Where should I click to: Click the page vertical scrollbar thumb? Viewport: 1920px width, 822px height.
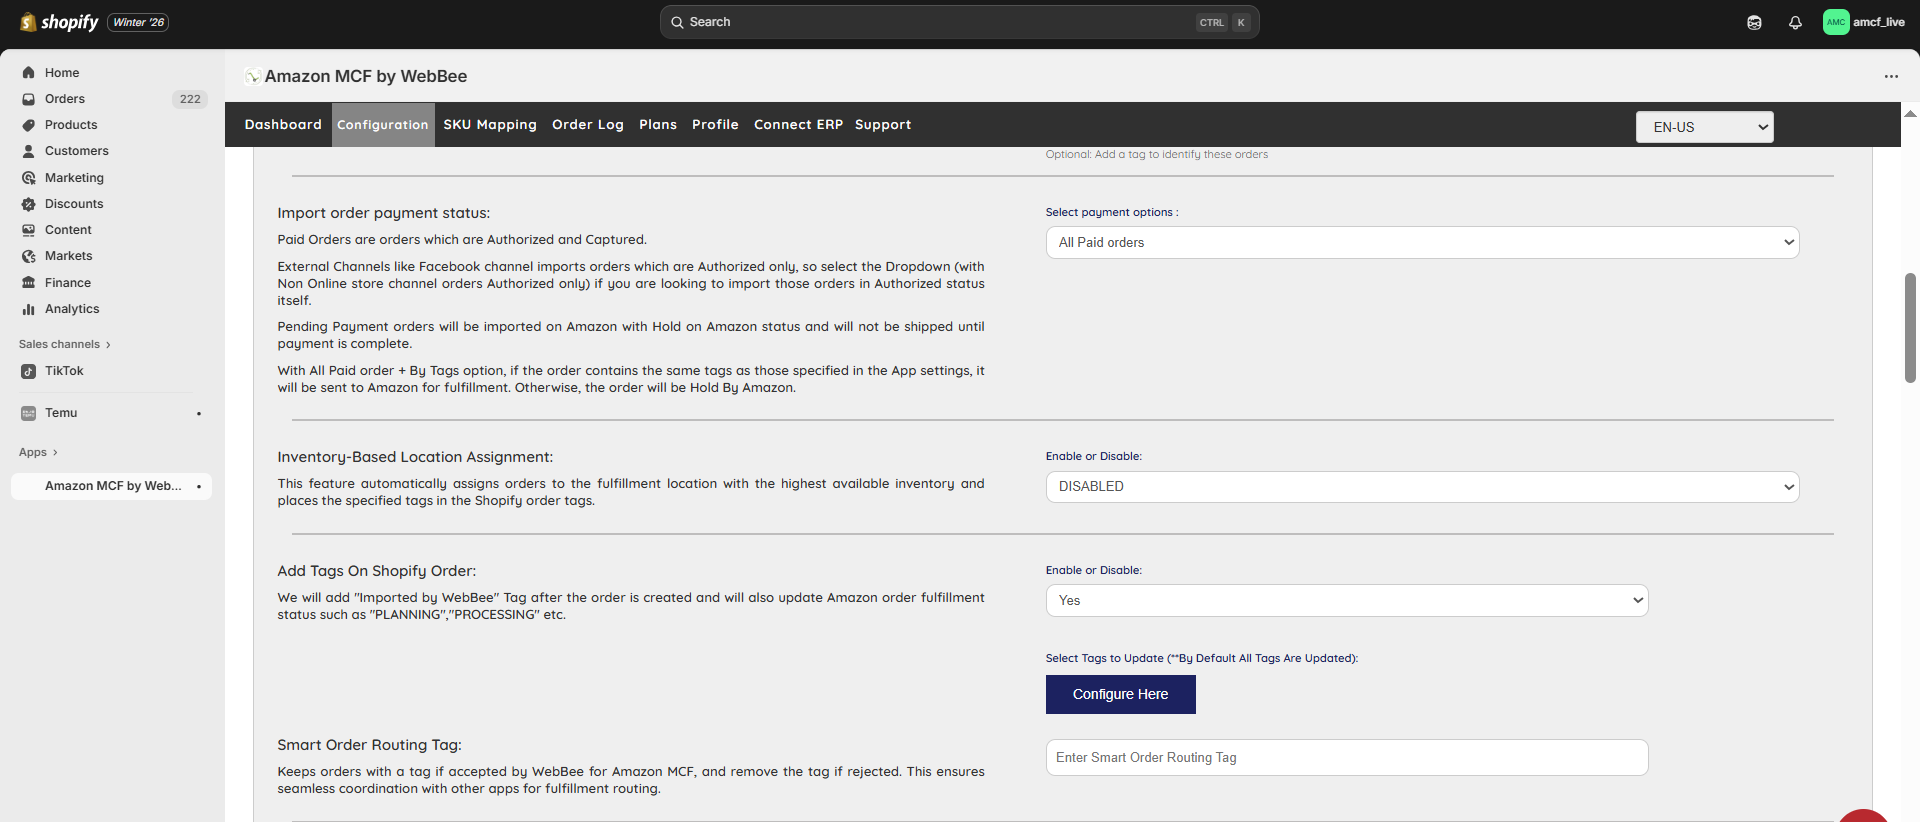pyautogui.click(x=1910, y=327)
